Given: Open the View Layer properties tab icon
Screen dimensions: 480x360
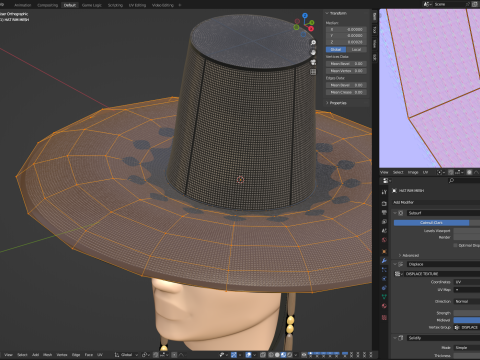Looking at the screenshot, I should 384,222.
